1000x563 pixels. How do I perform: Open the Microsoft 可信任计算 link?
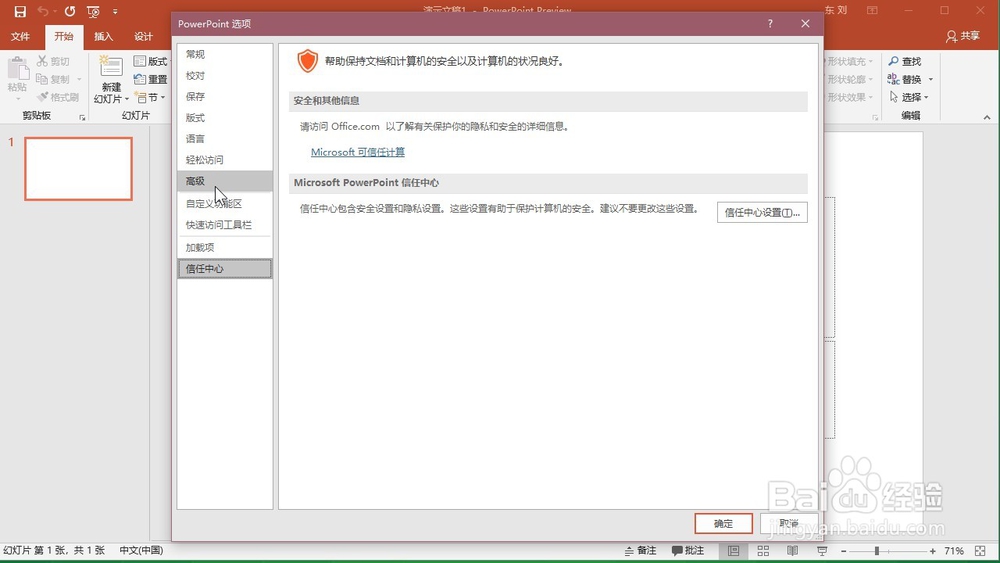coord(358,152)
